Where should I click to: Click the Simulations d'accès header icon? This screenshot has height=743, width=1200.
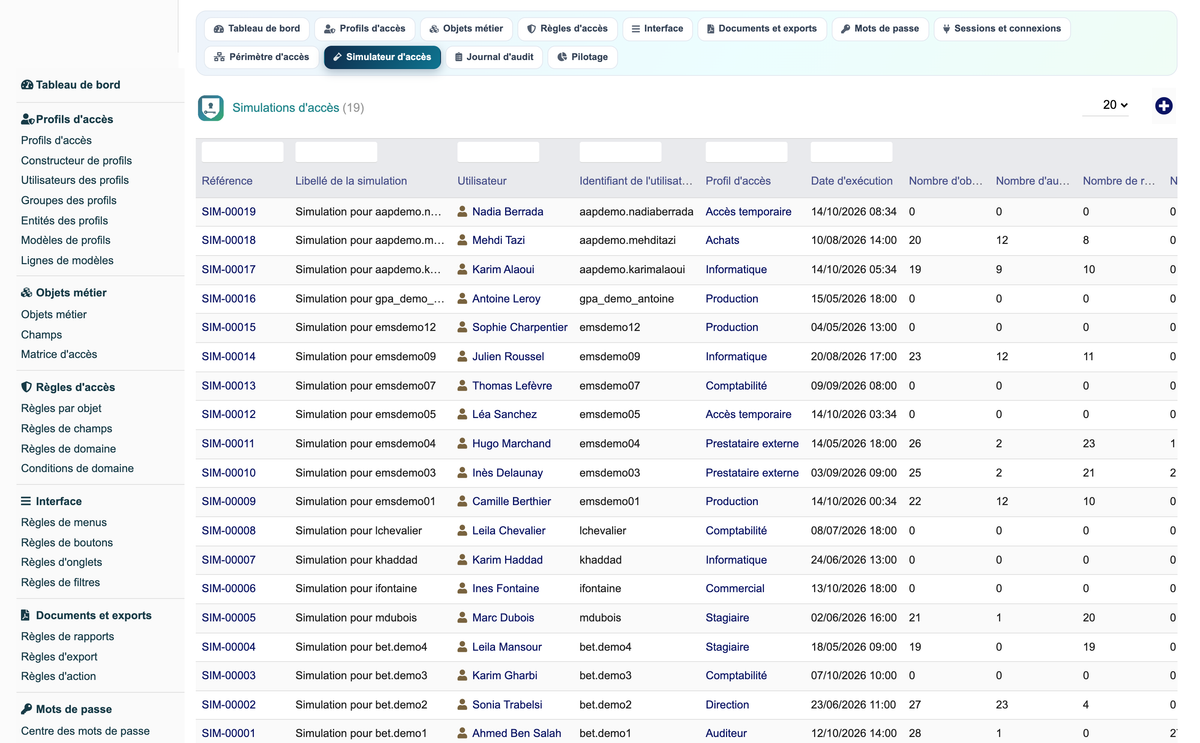(x=211, y=108)
